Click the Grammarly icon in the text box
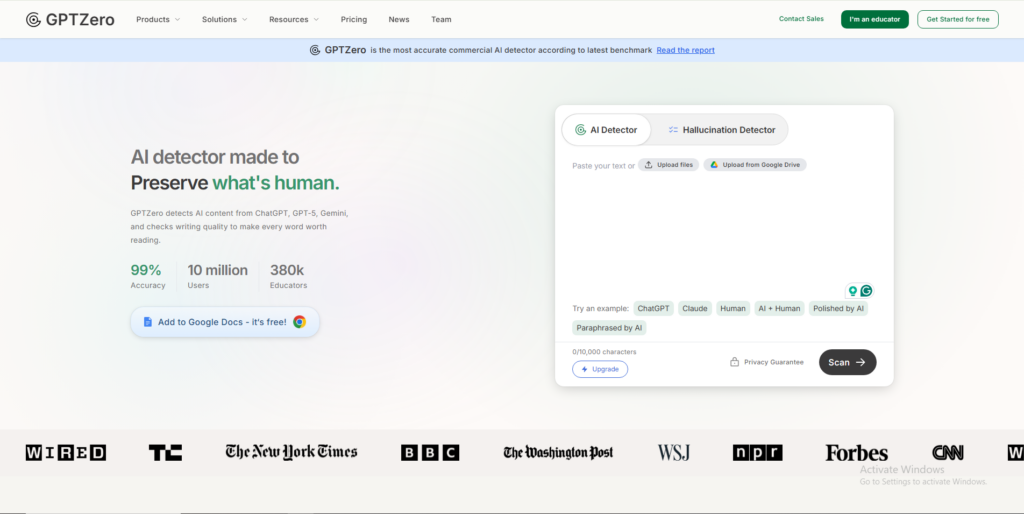This screenshot has height=514, width=1024. (867, 291)
